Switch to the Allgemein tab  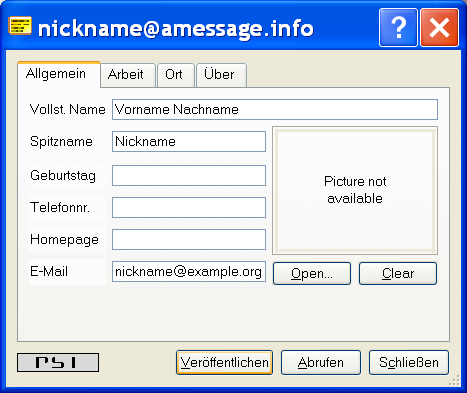59,74
